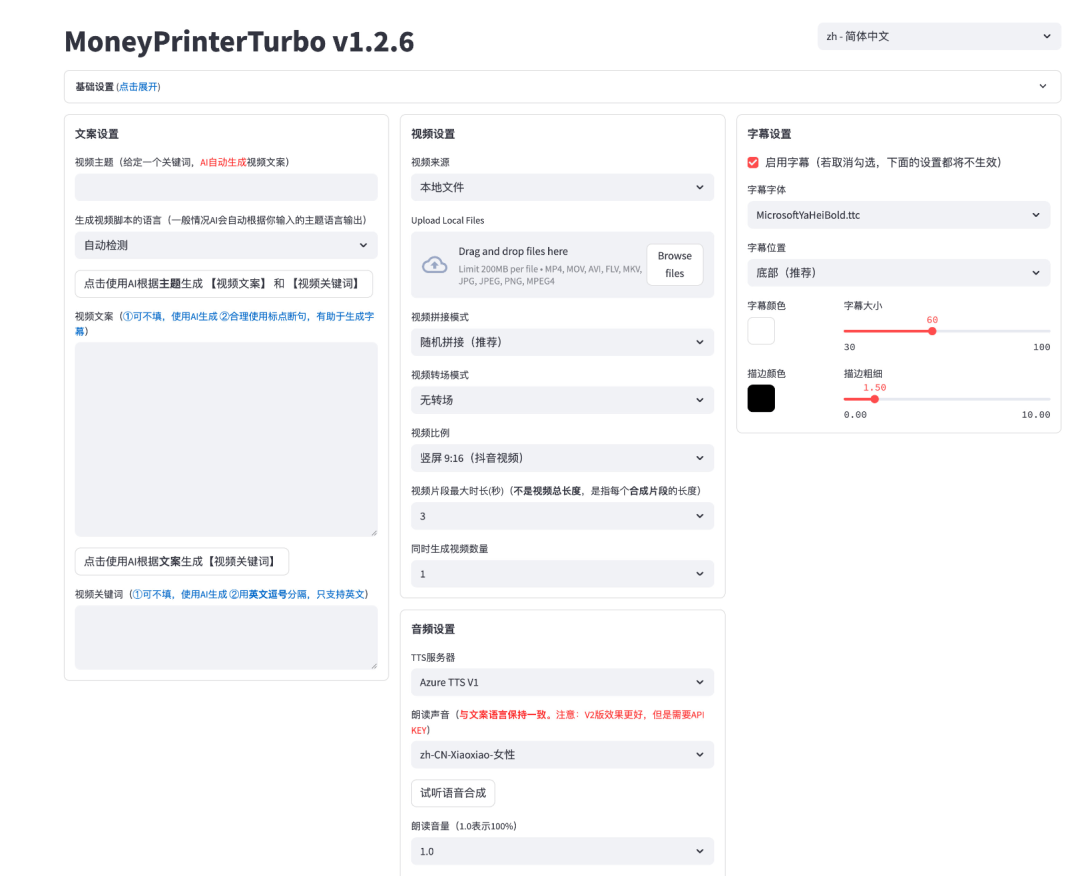Viewport: 1080px width, 876px height.
Task: Click the Browse files button
Action: 674,265
